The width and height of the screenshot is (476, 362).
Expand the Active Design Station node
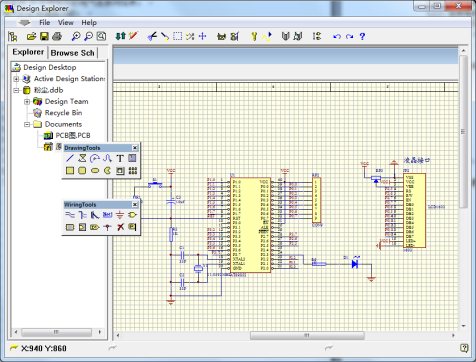point(16,79)
